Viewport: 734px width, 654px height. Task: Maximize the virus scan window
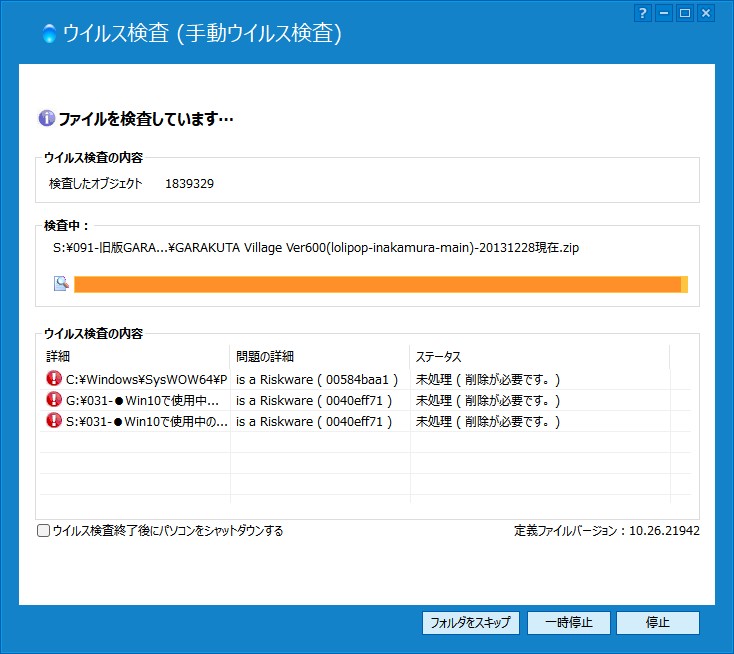tap(685, 13)
